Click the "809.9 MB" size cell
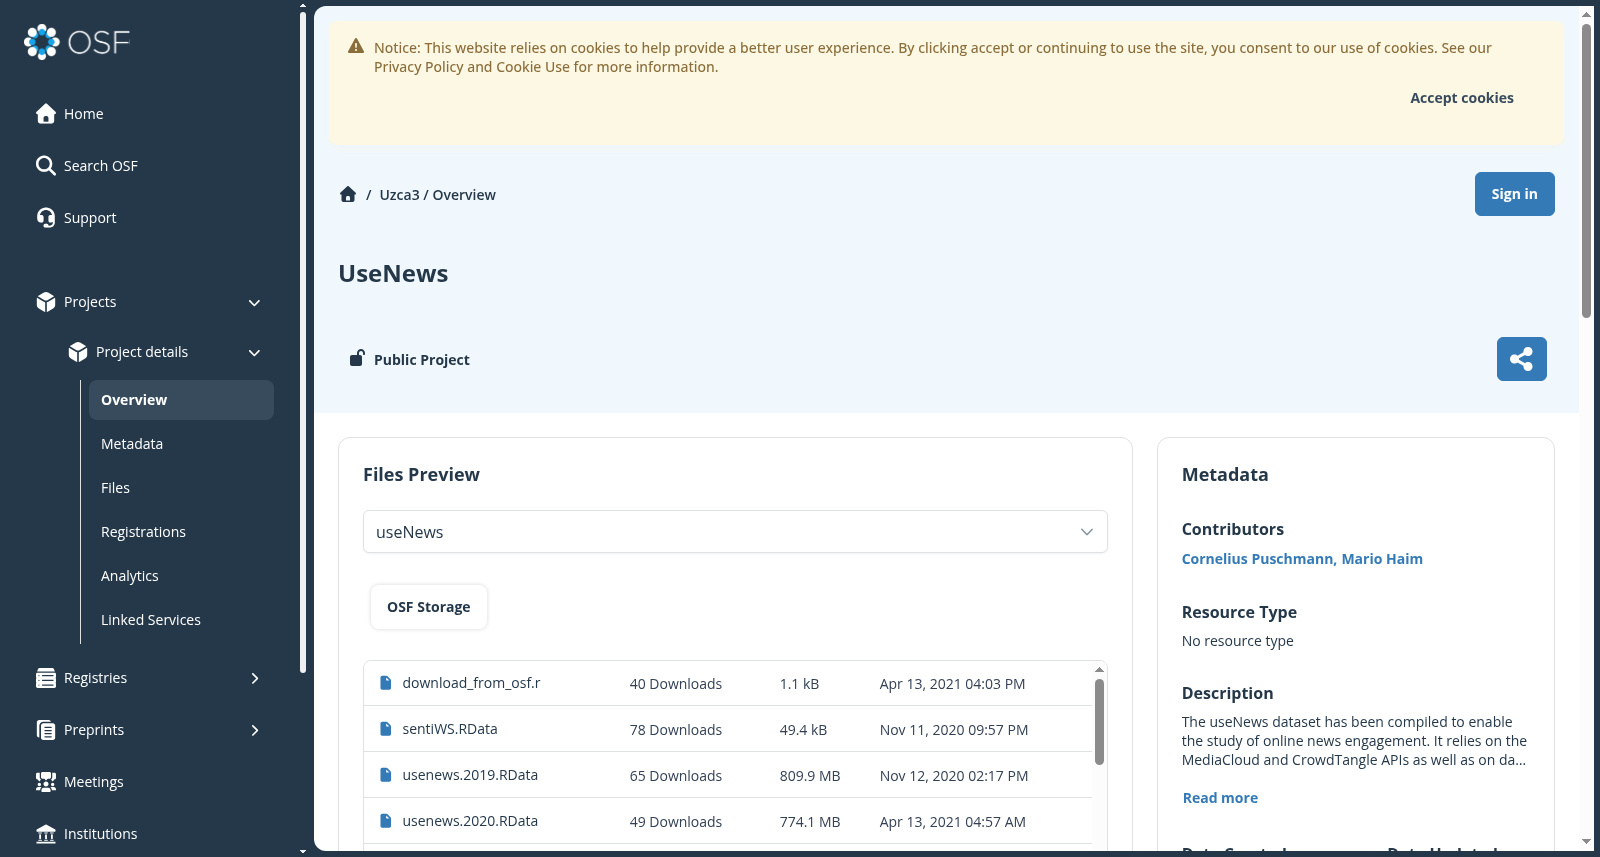This screenshot has width=1600, height=857. click(x=810, y=776)
